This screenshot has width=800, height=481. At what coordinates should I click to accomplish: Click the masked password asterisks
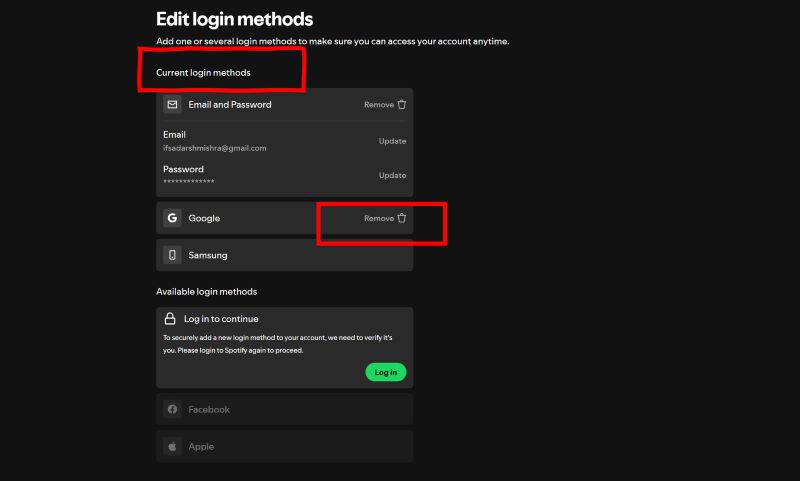(x=189, y=182)
